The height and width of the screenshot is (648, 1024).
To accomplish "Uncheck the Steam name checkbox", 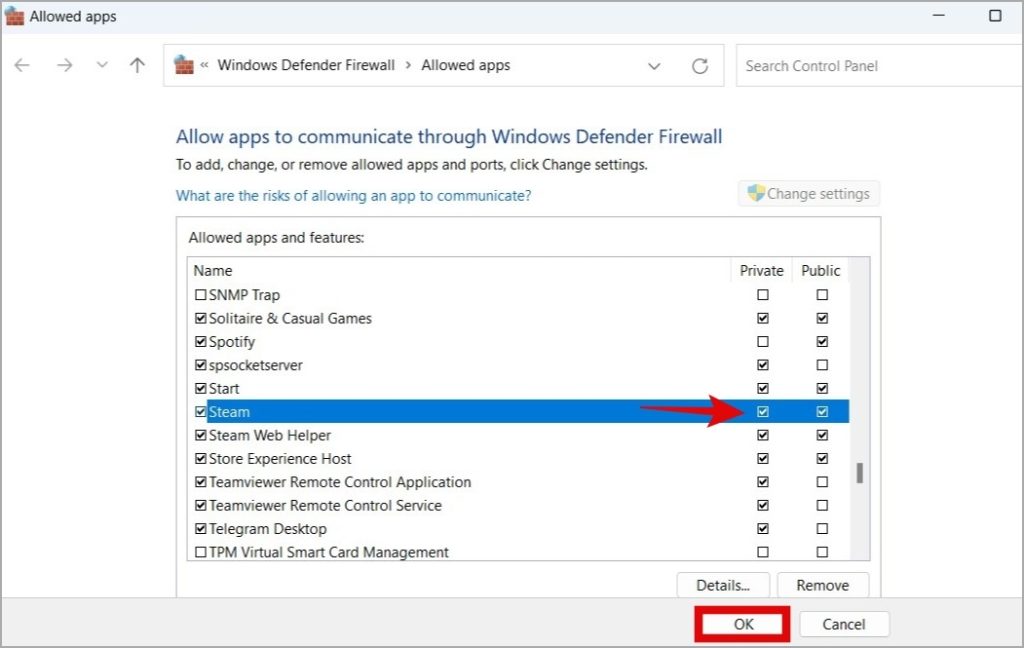I will pyautogui.click(x=200, y=412).
